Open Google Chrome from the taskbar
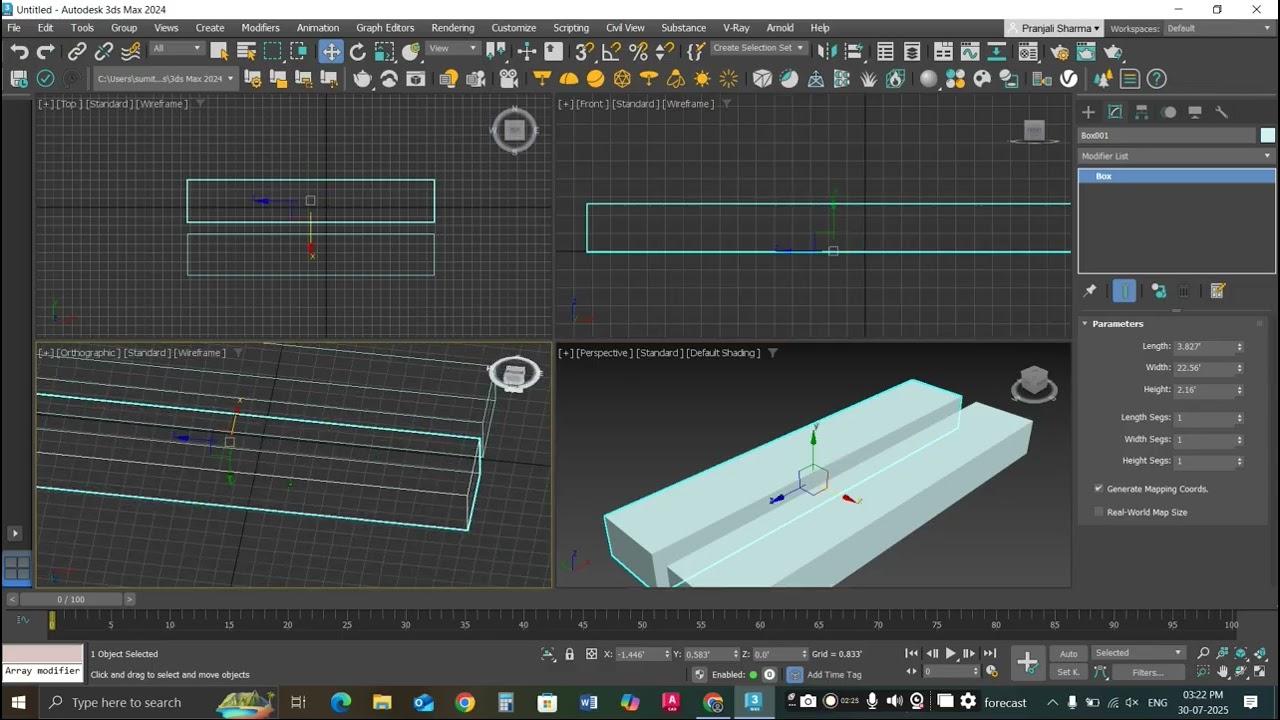Viewport: 1280px width, 720px height. pyautogui.click(x=465, y=702)
